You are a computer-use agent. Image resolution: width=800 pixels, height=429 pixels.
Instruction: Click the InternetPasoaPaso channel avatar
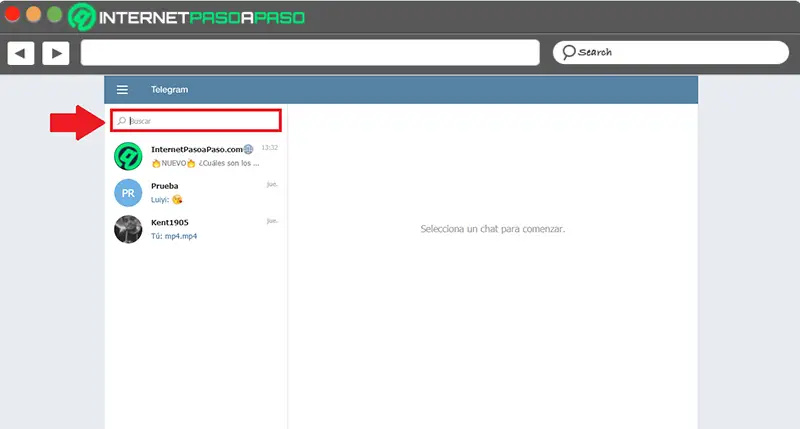pos(128,156)
